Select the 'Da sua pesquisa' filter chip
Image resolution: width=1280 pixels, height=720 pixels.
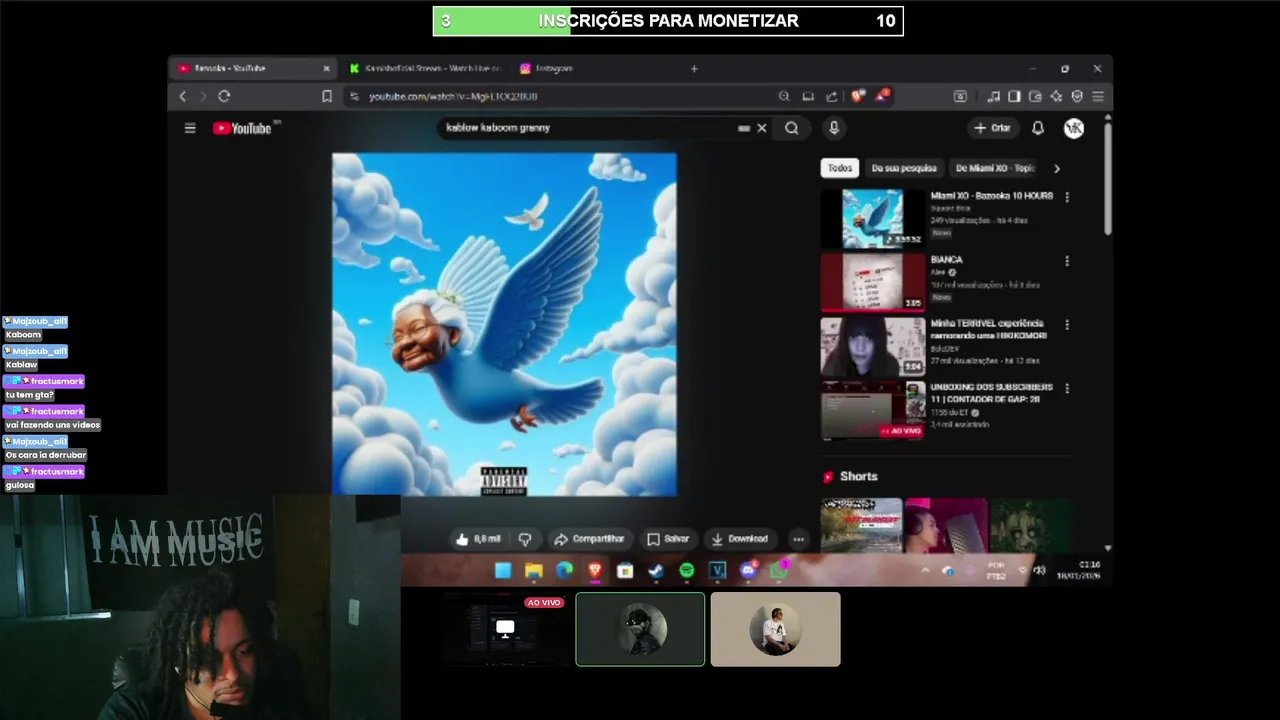(903, 168)
